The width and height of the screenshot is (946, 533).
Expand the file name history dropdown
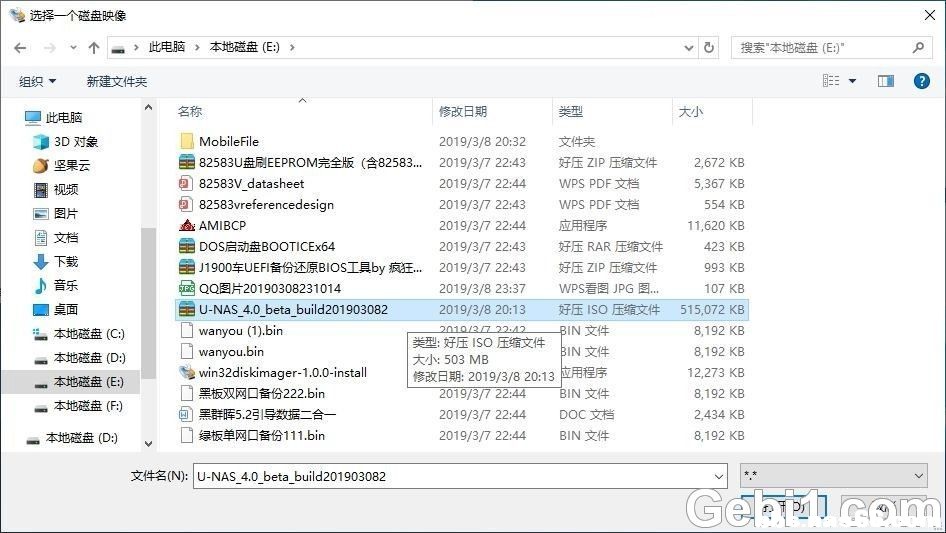pyautogui.click(x=717, y=477)
